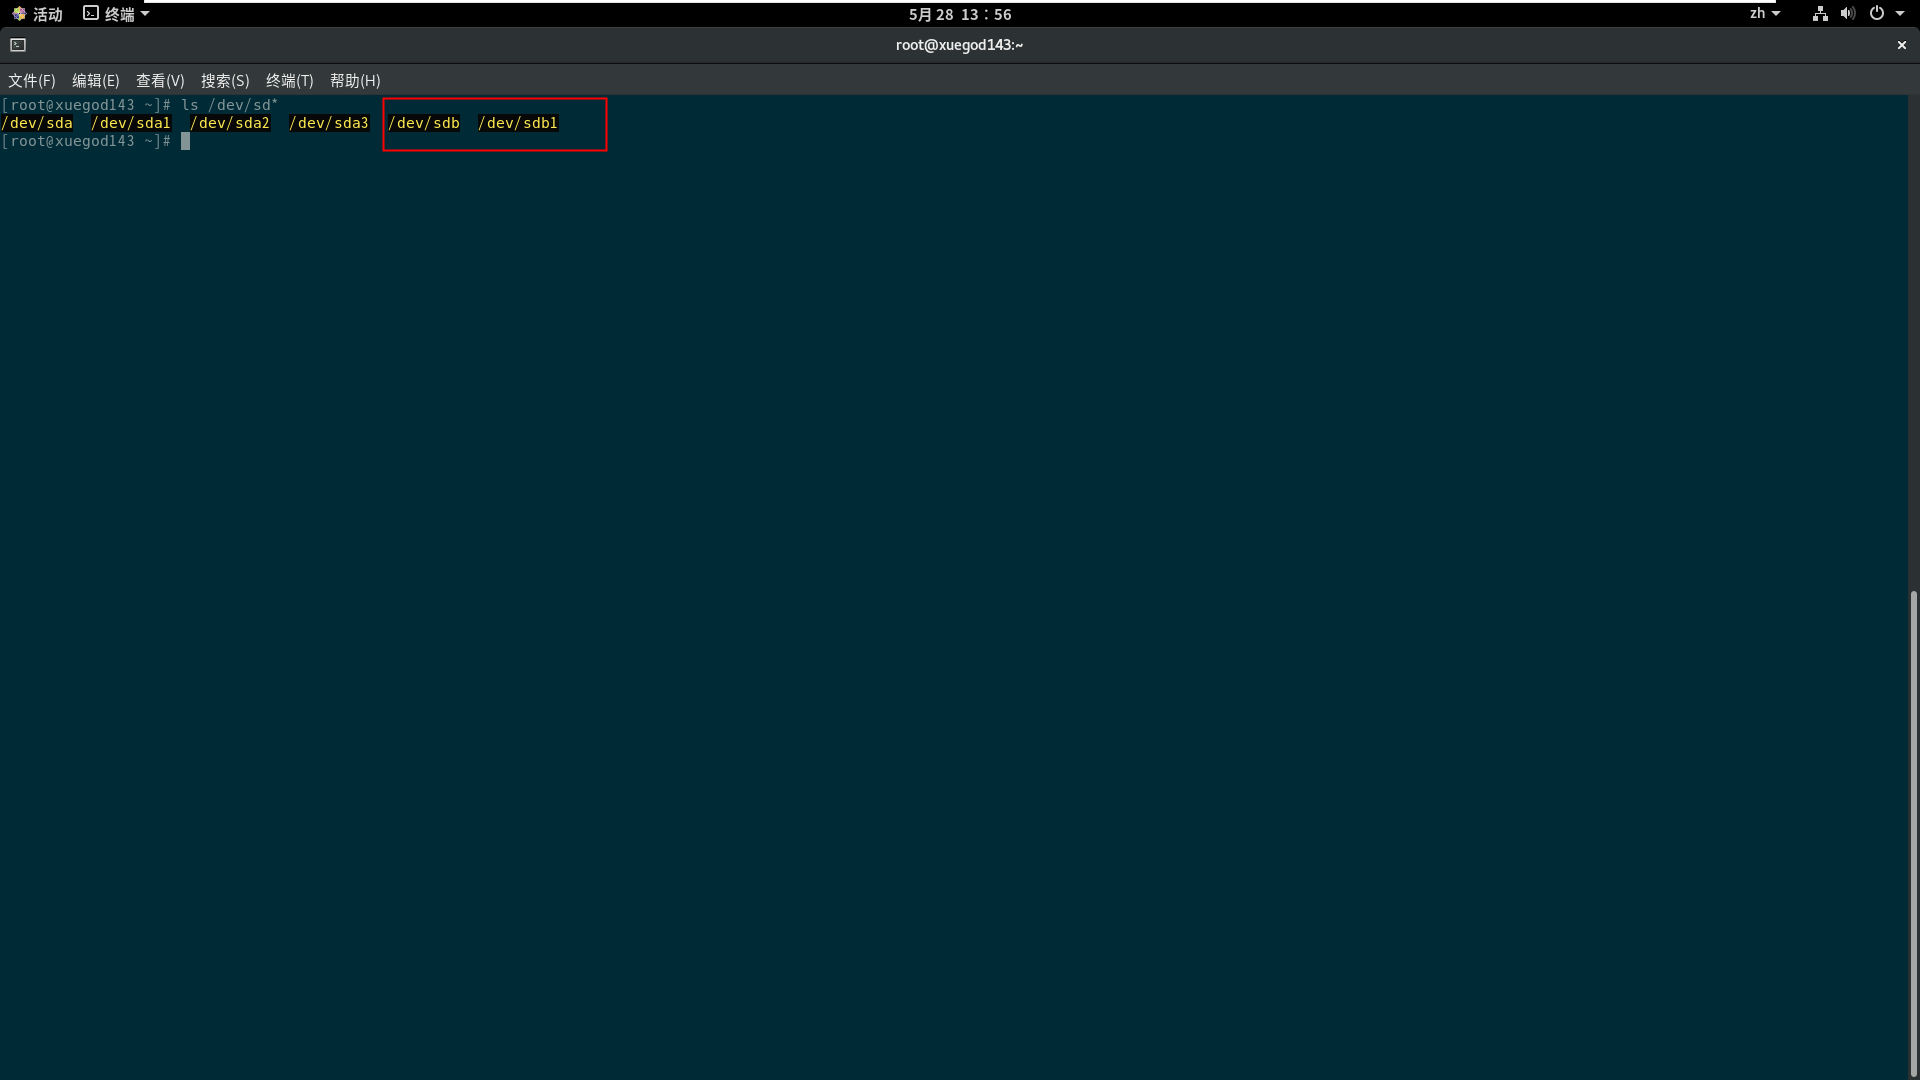Viewport: 1920px width, 1080px height.
Task: Open the 搜索(S) menu
Action: (225, 81)
